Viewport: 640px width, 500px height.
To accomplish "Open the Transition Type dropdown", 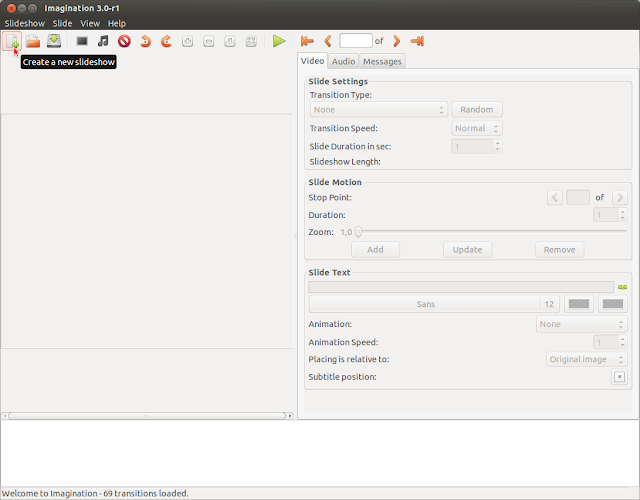I will [x=379, y=109].
